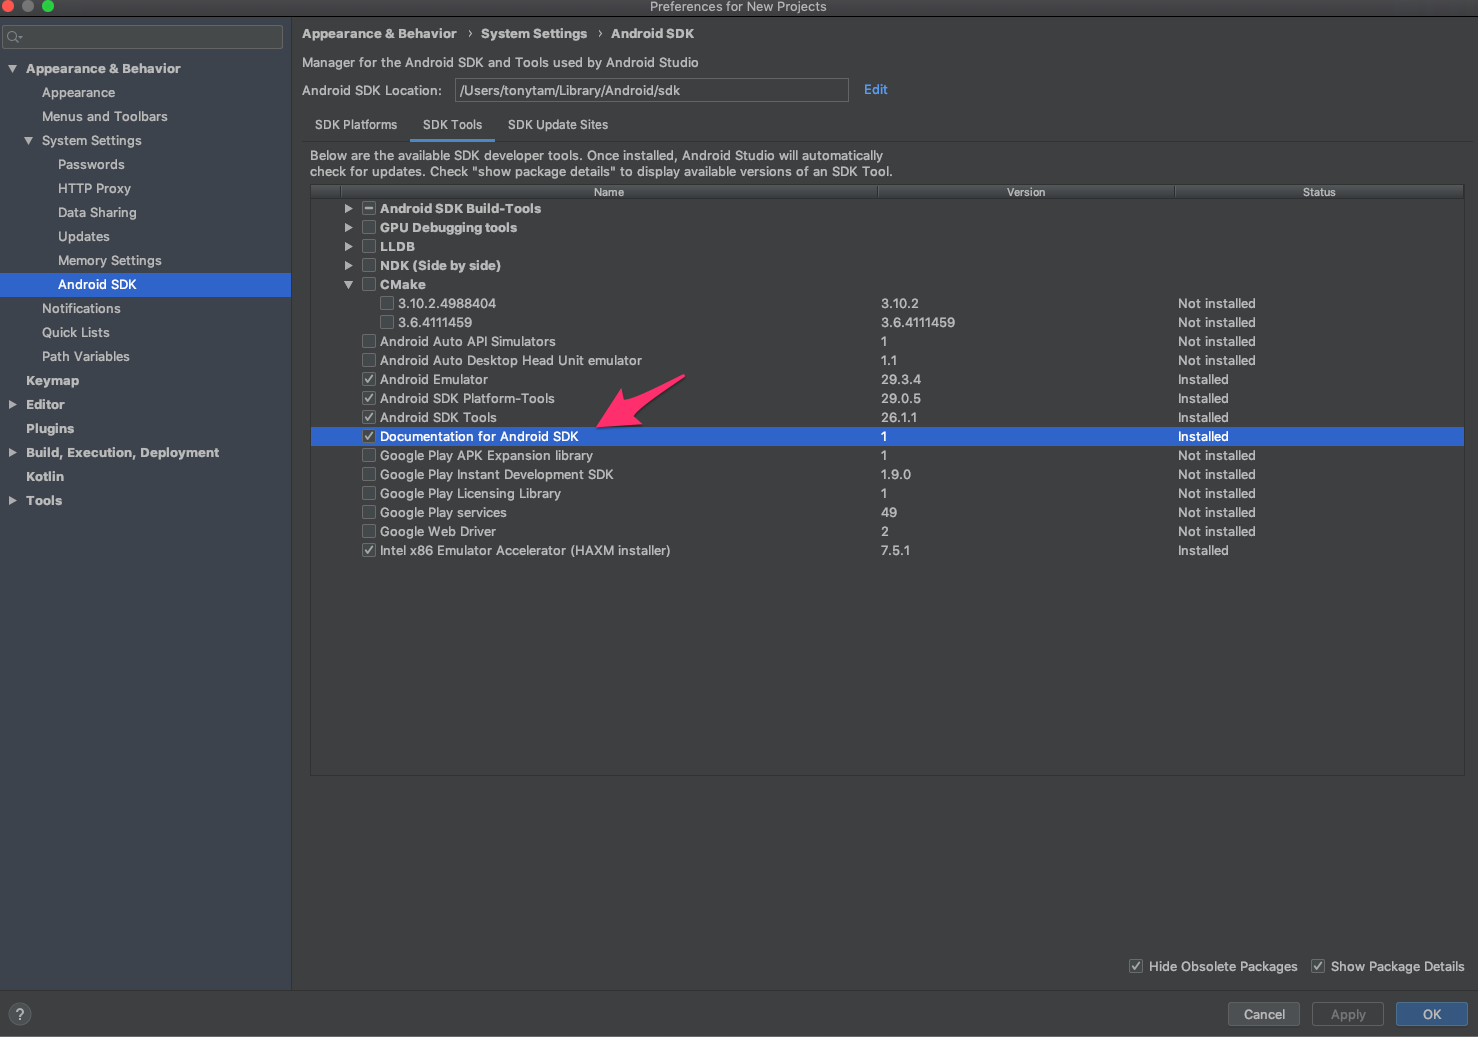Image resolution: width=1478 pixels, height=1037 pixels.
Task: Uncheck Documentation for Android SDK checkbox
Action: click(369, 436)
